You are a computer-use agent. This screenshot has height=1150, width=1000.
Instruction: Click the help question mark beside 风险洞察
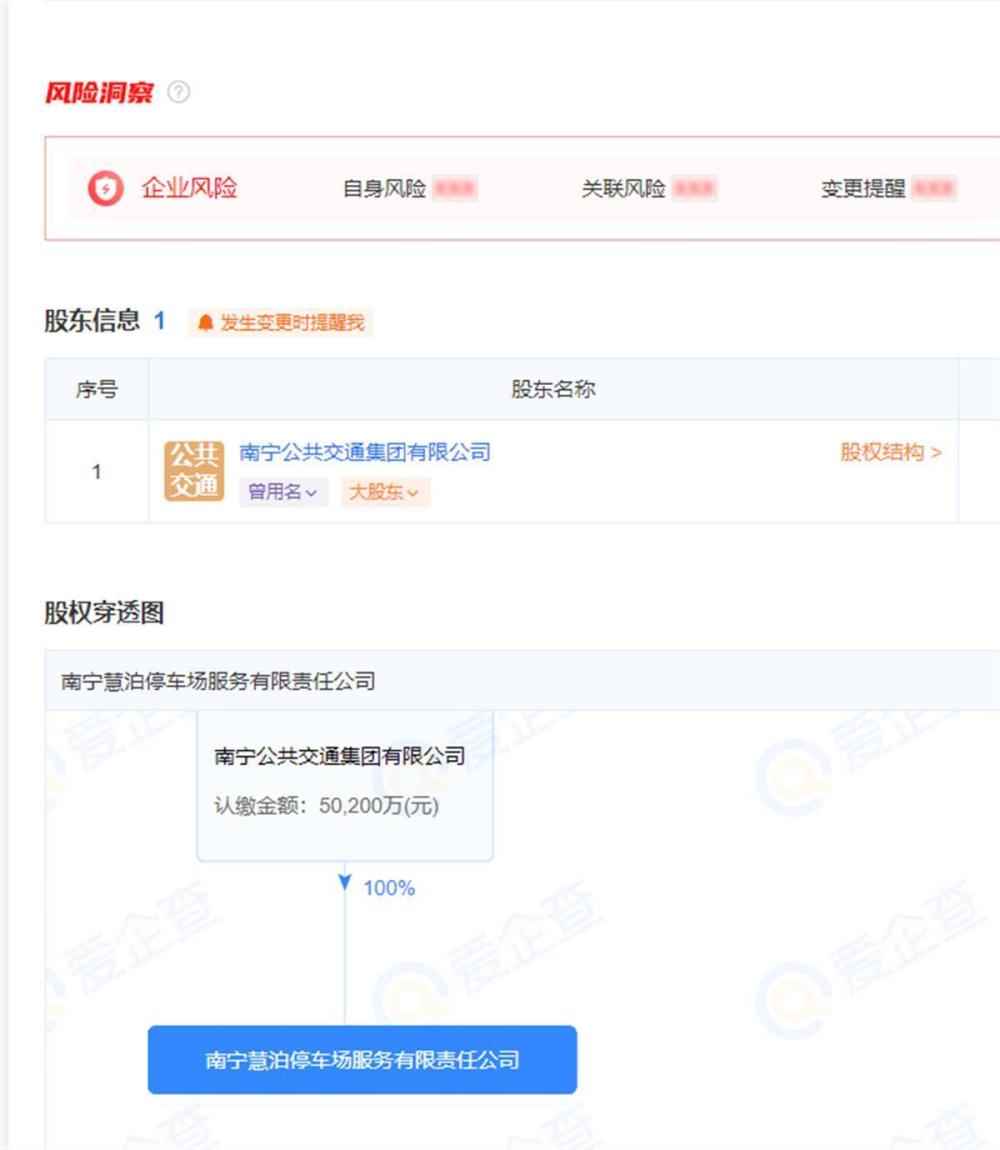click(178, 92)
